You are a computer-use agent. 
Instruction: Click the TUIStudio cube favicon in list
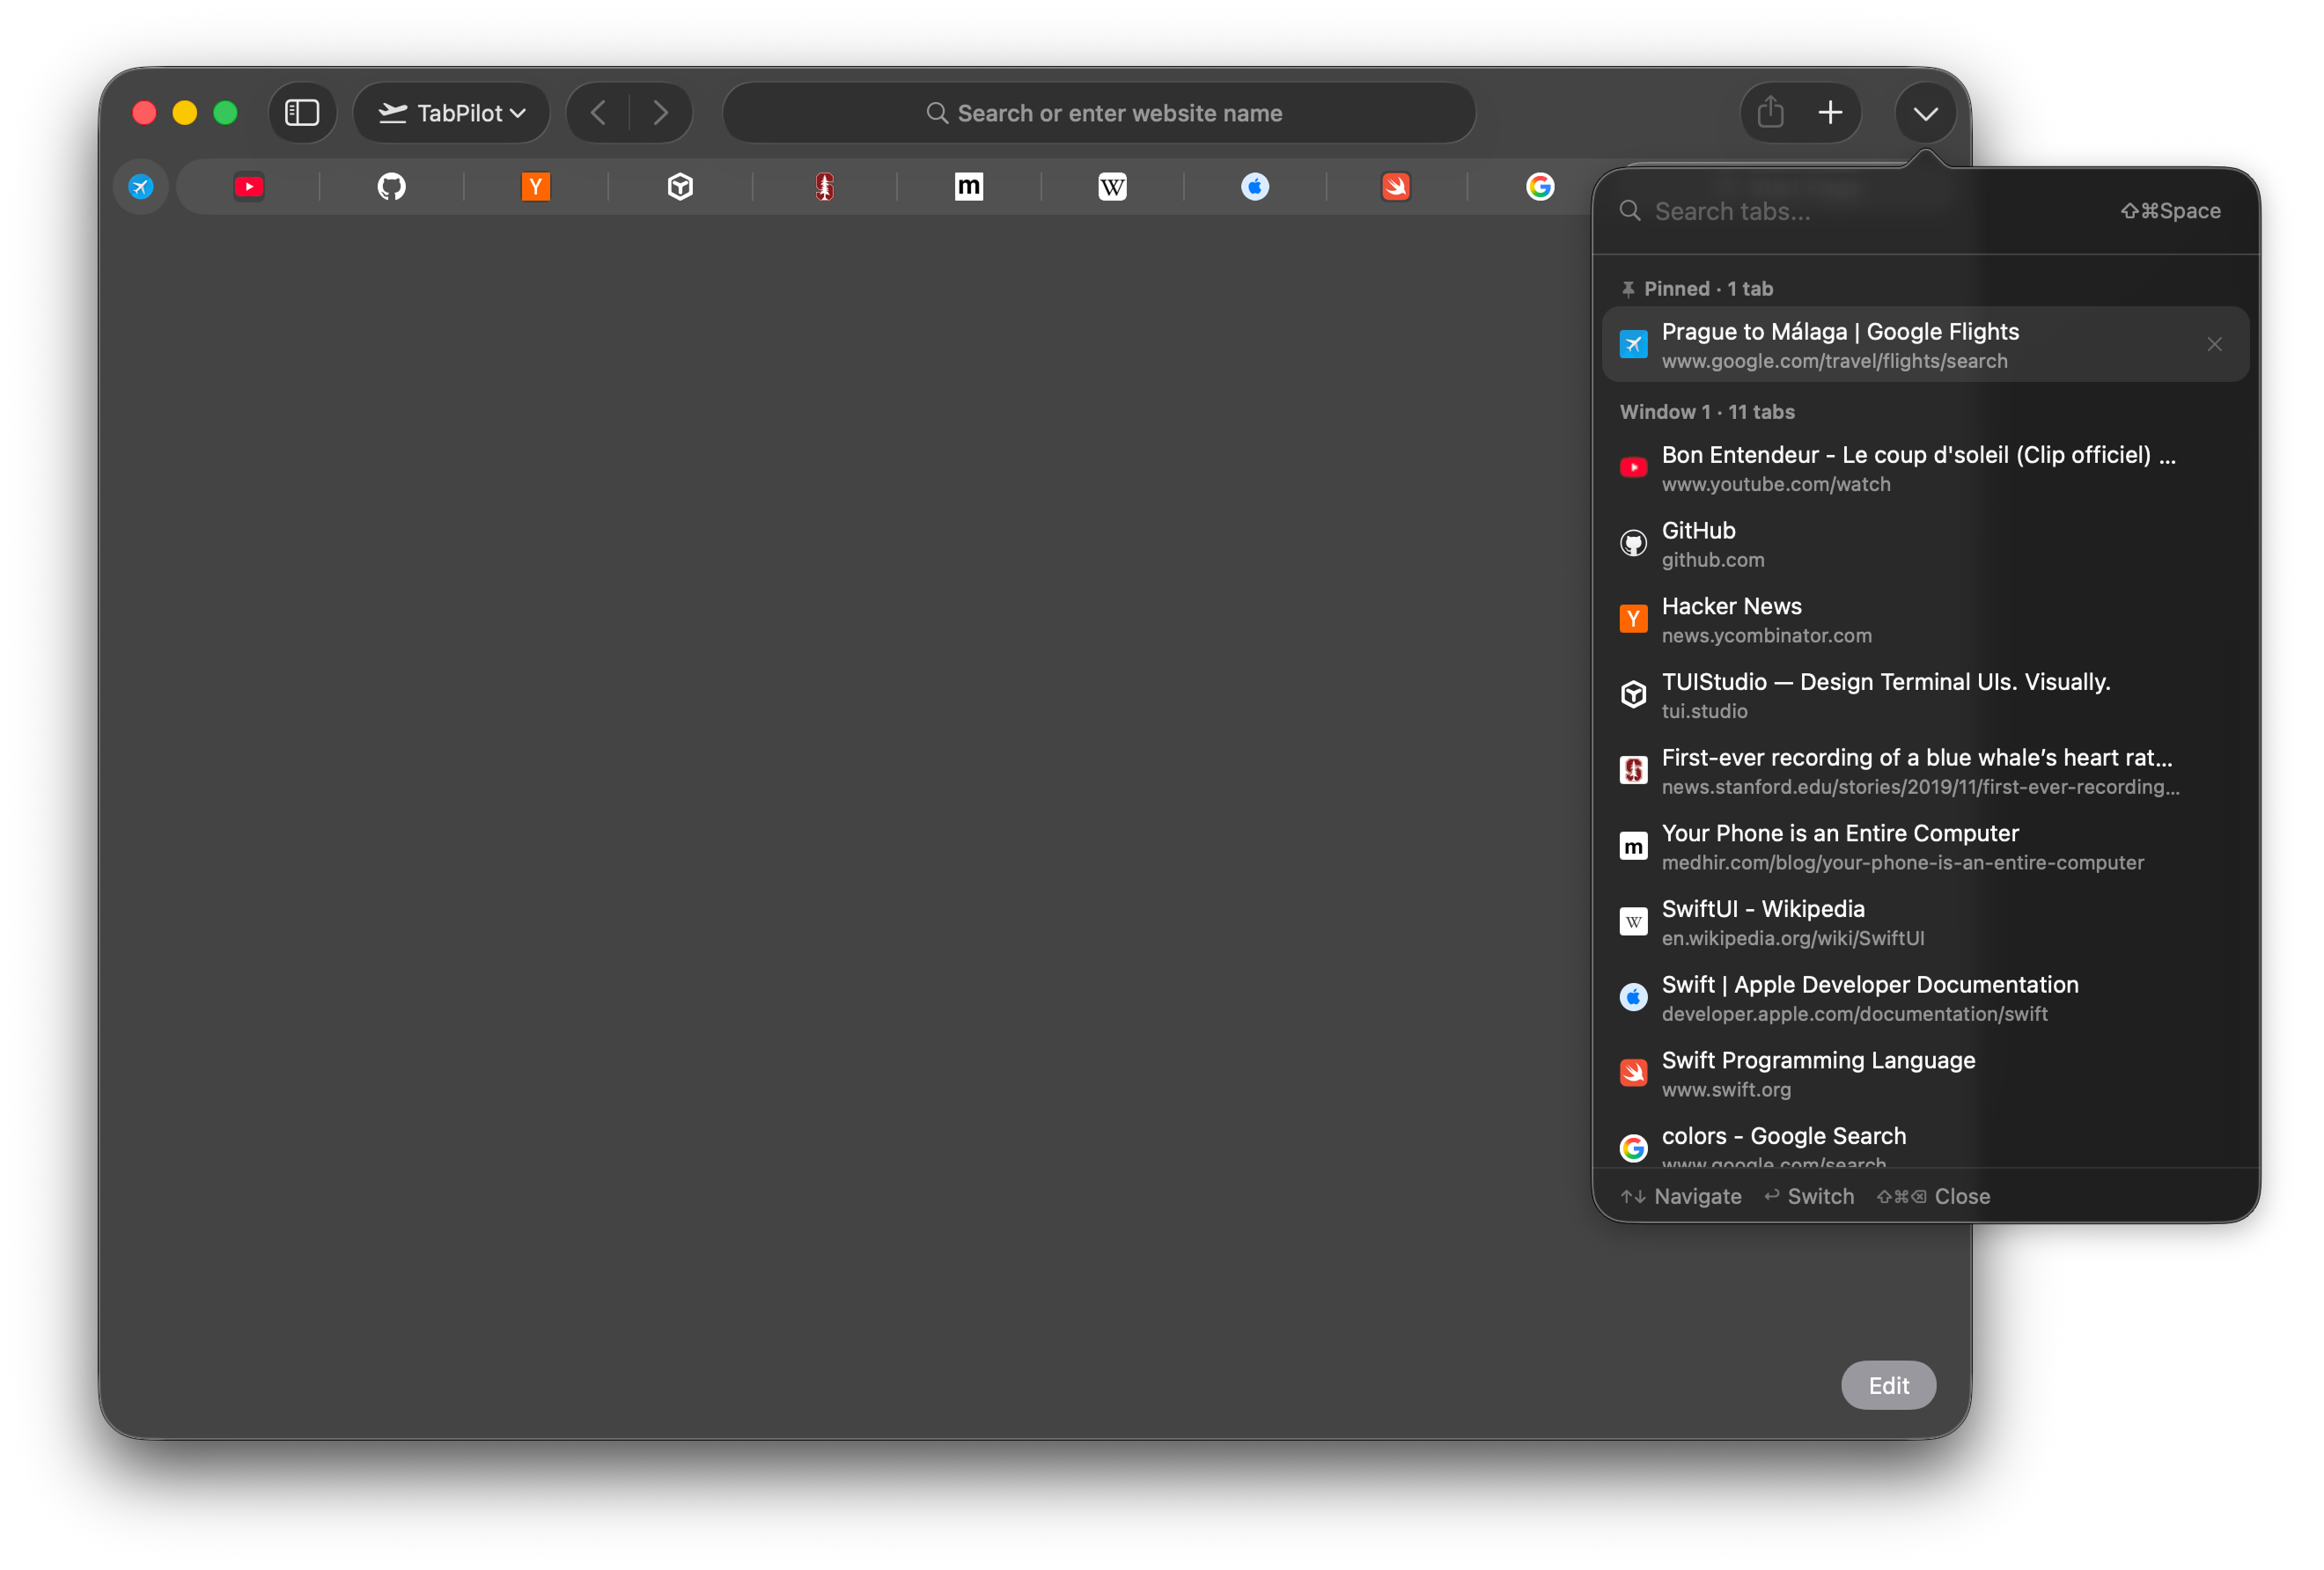pyautogui.click(x=1633, y=694)
